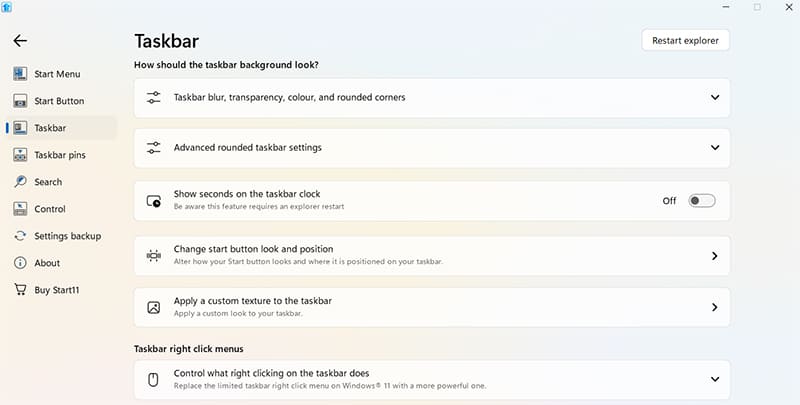Click the Taskbar pins sidebar icon
This screenshot has height=405, width=800.
point(20,155)
